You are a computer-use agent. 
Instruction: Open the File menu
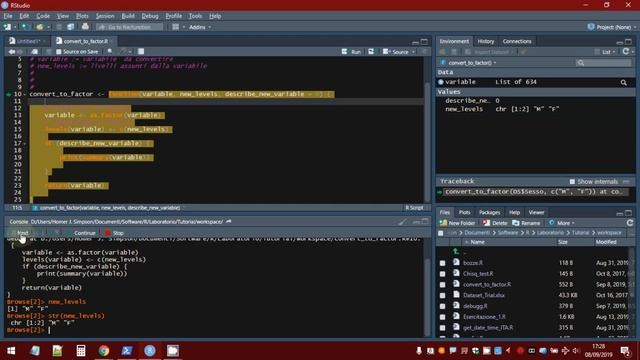click(8, 16)
